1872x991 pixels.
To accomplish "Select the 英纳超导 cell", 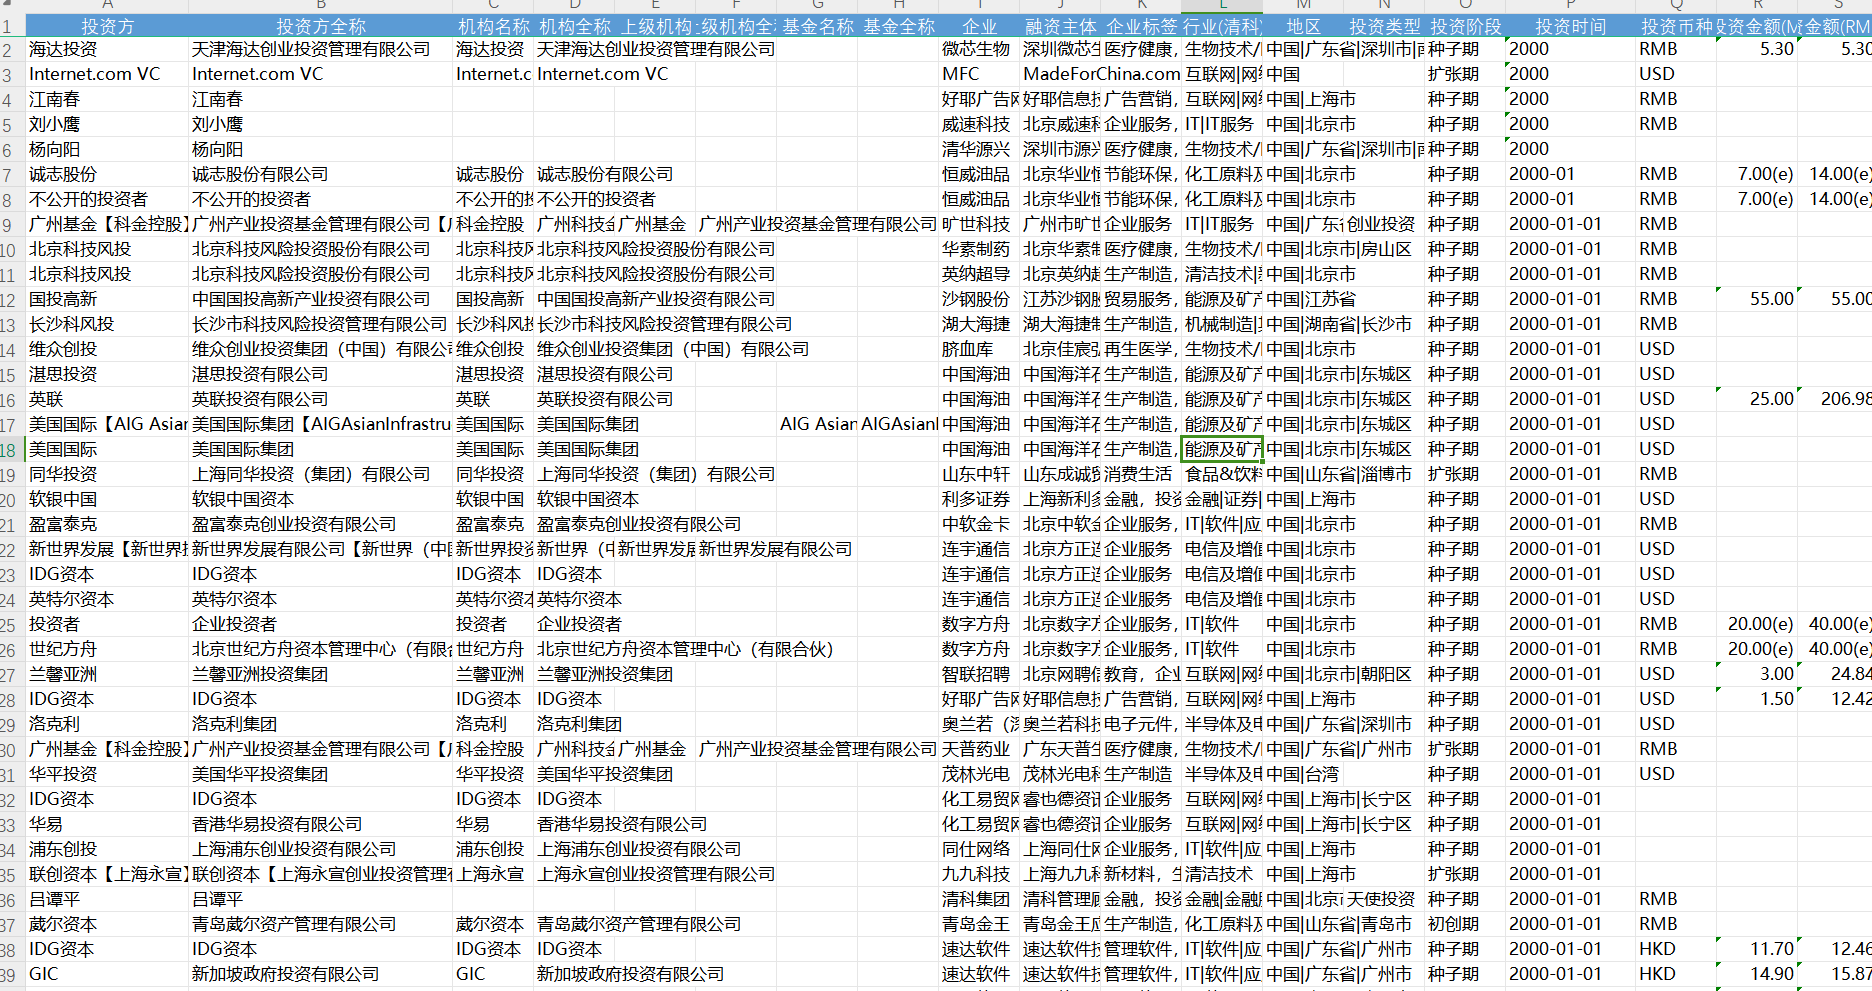I will (979, 274).
